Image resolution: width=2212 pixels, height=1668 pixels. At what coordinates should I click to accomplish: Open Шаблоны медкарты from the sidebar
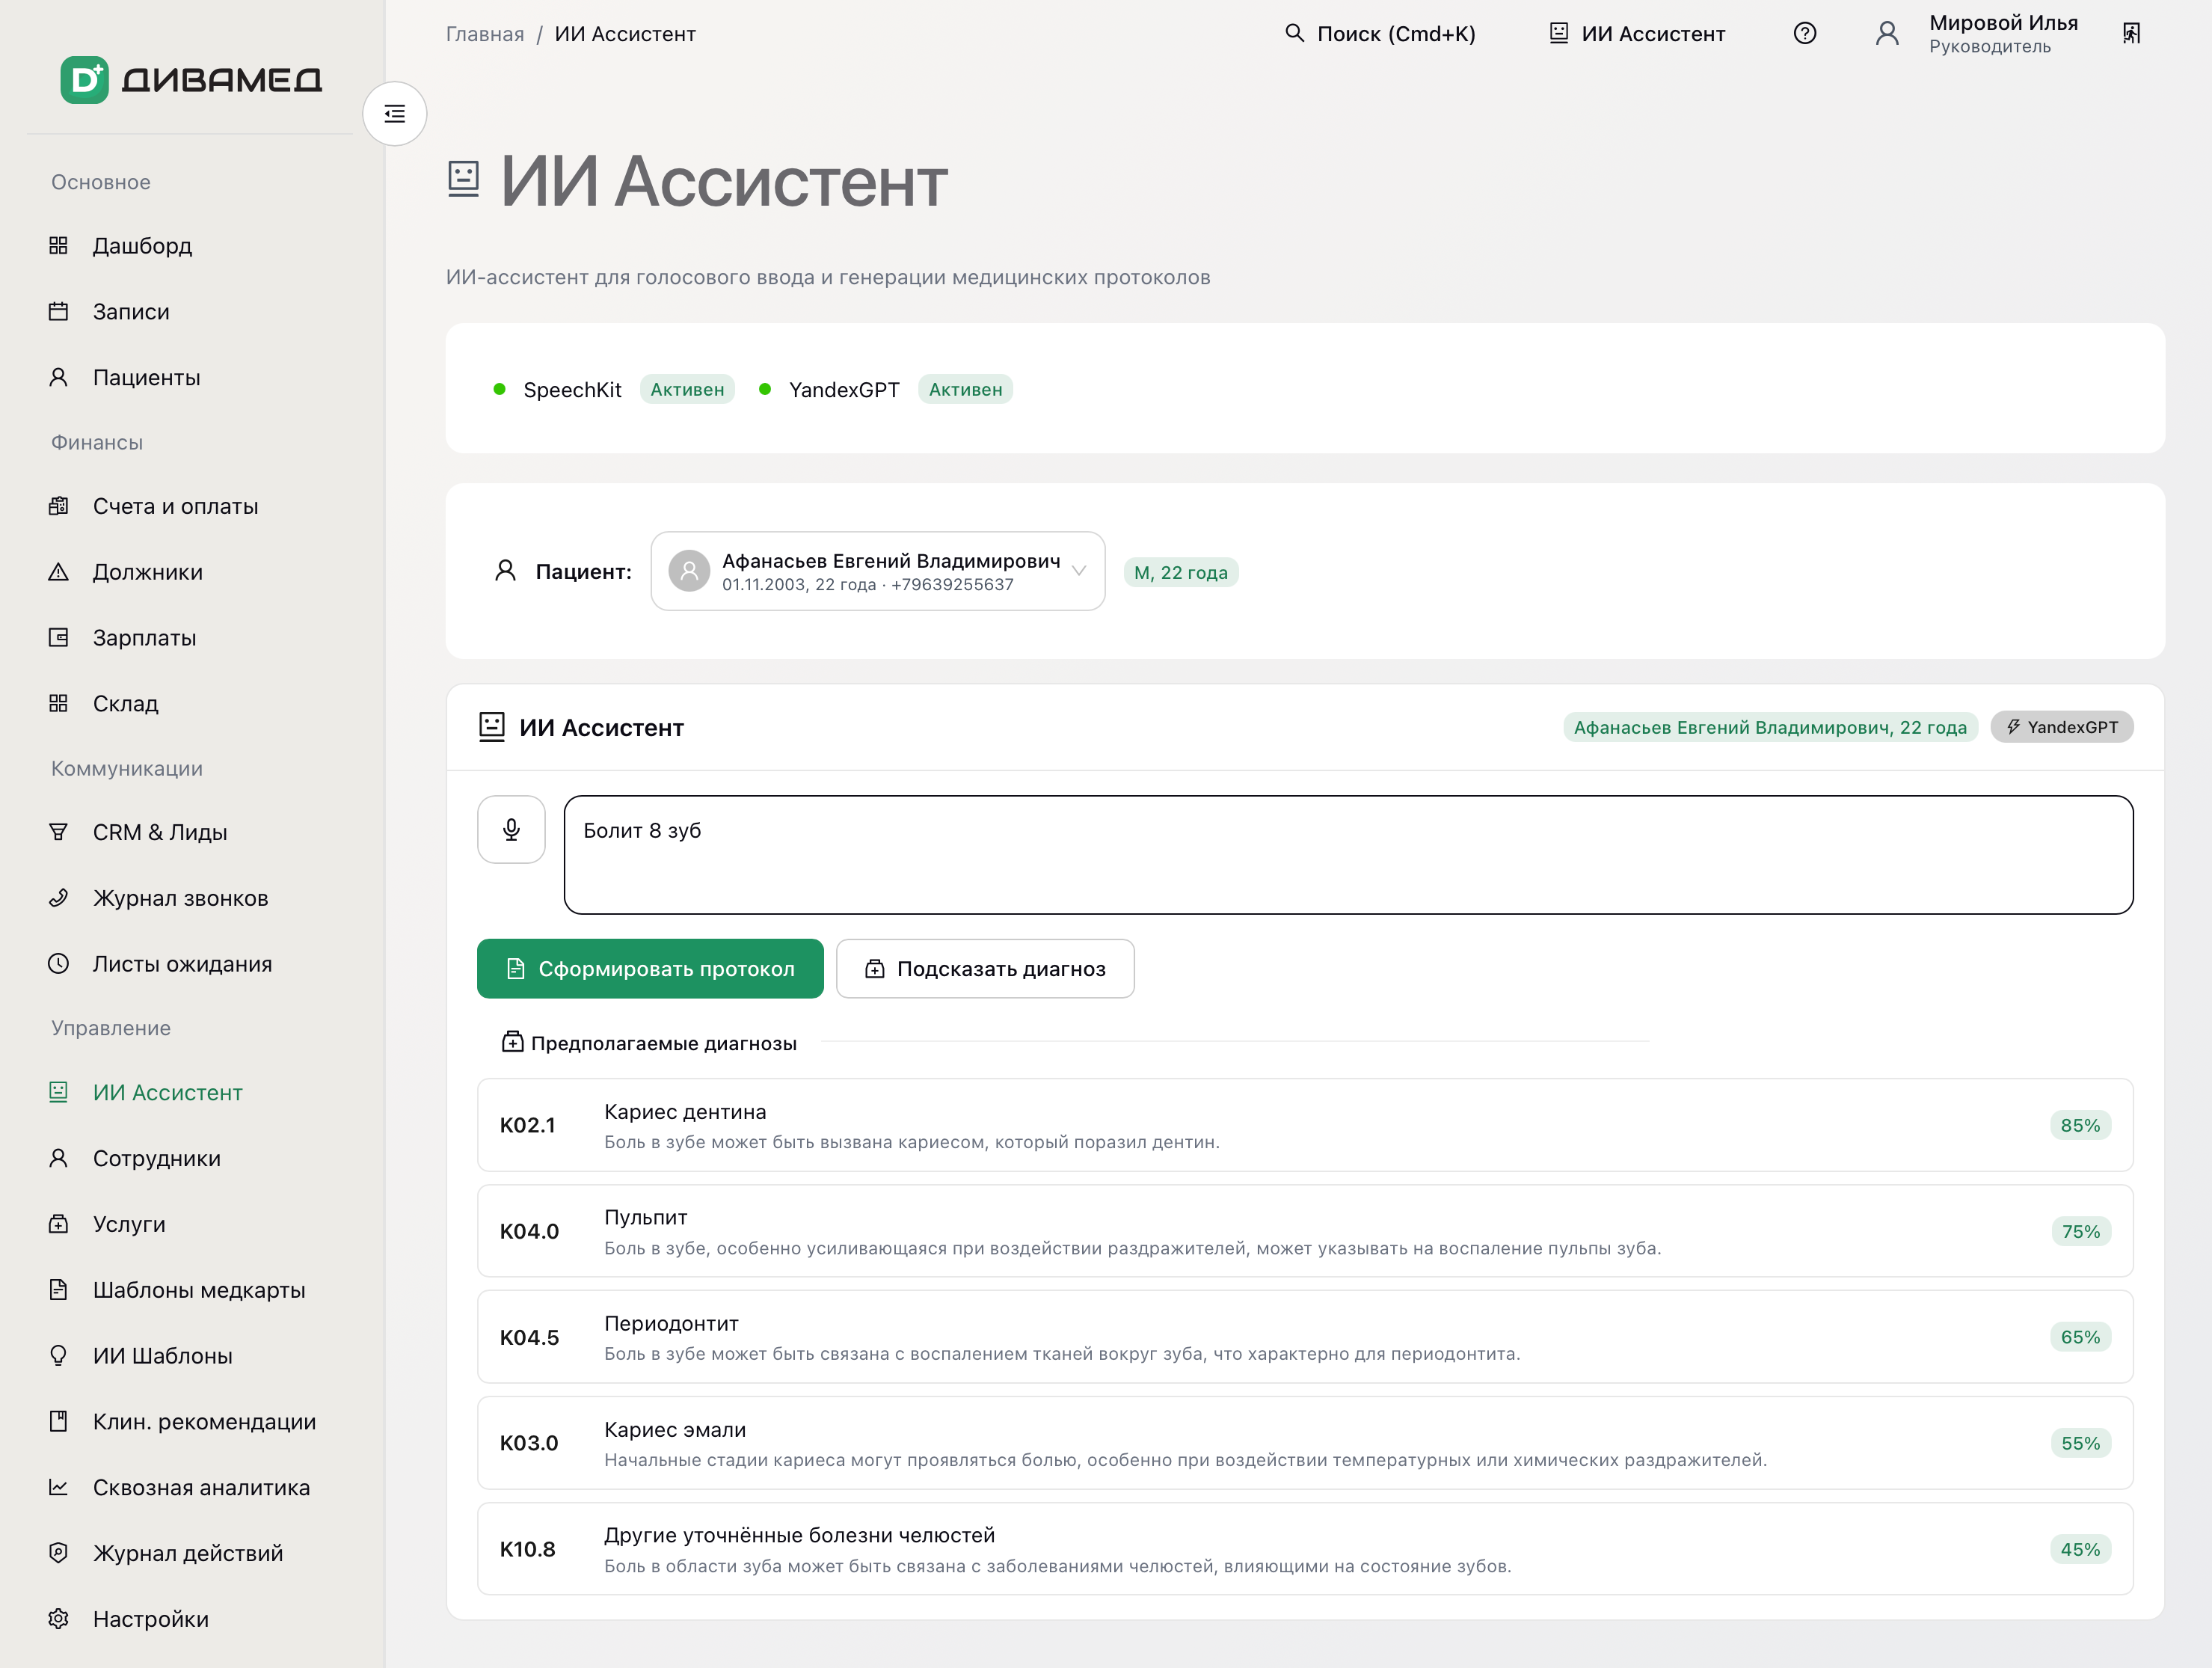199,1290
